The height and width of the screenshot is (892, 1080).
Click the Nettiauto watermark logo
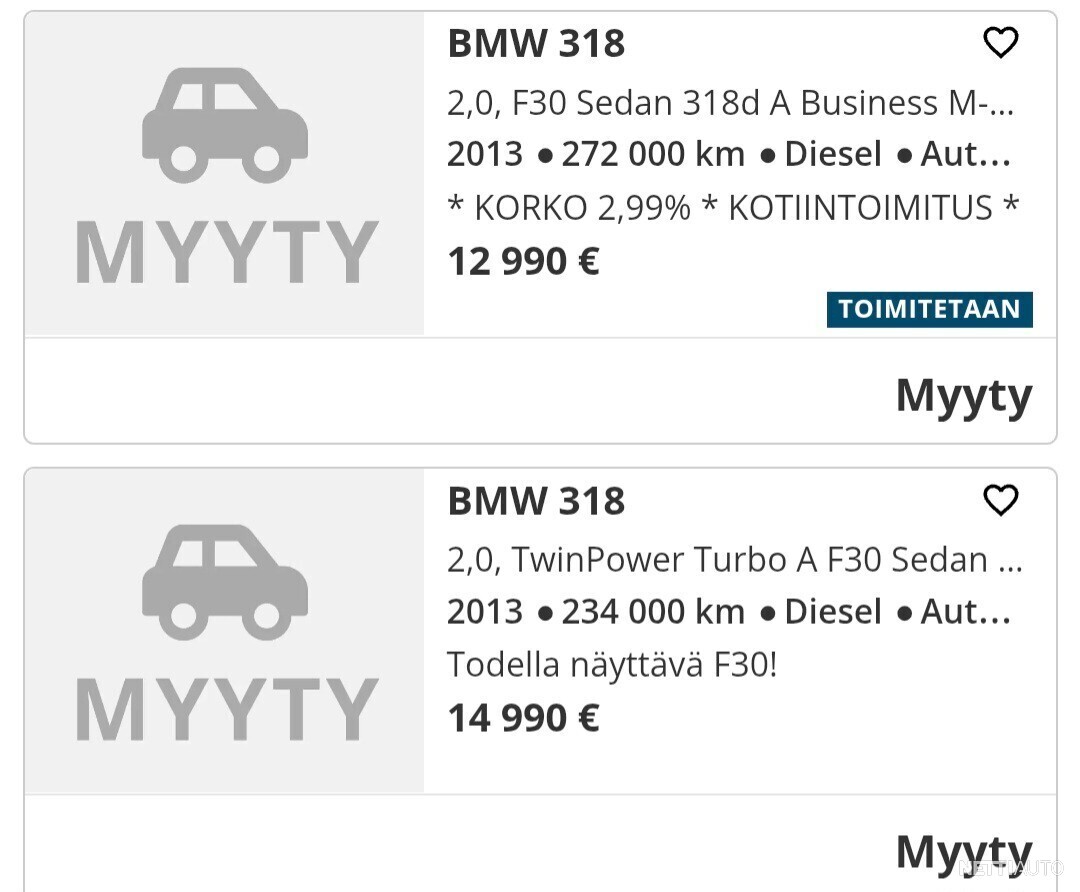coord(1011,868)
